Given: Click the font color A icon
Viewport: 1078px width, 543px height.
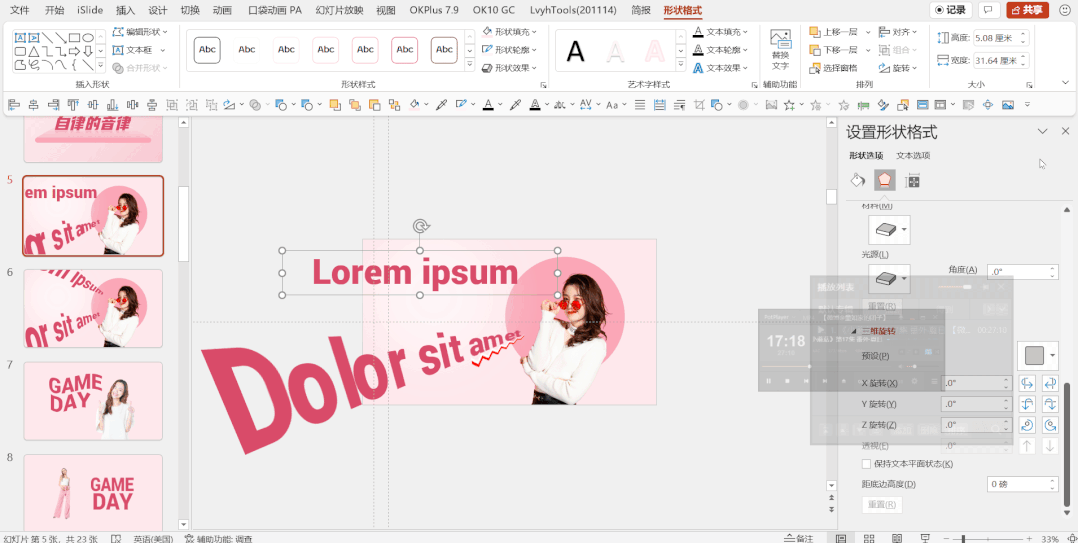Looking at the screenshot, I should pos(487,105).
